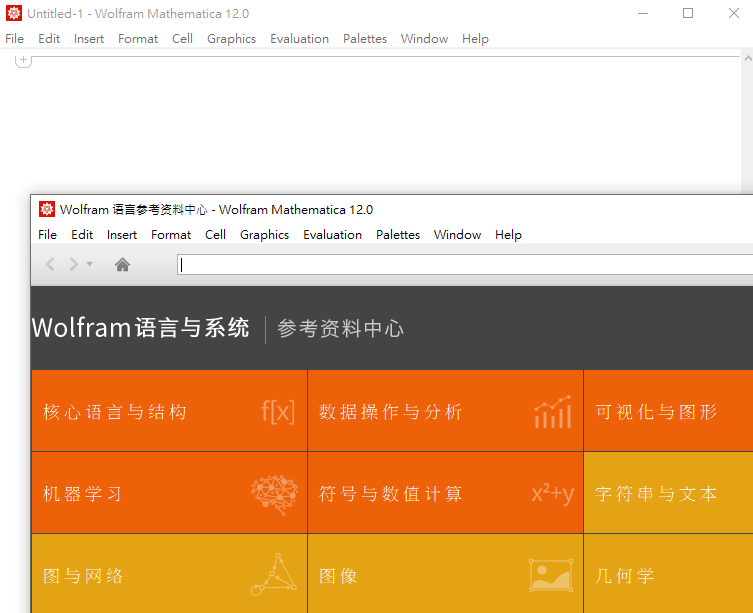
Task: Go forward with the right arrow
Action: coord(73,264)
